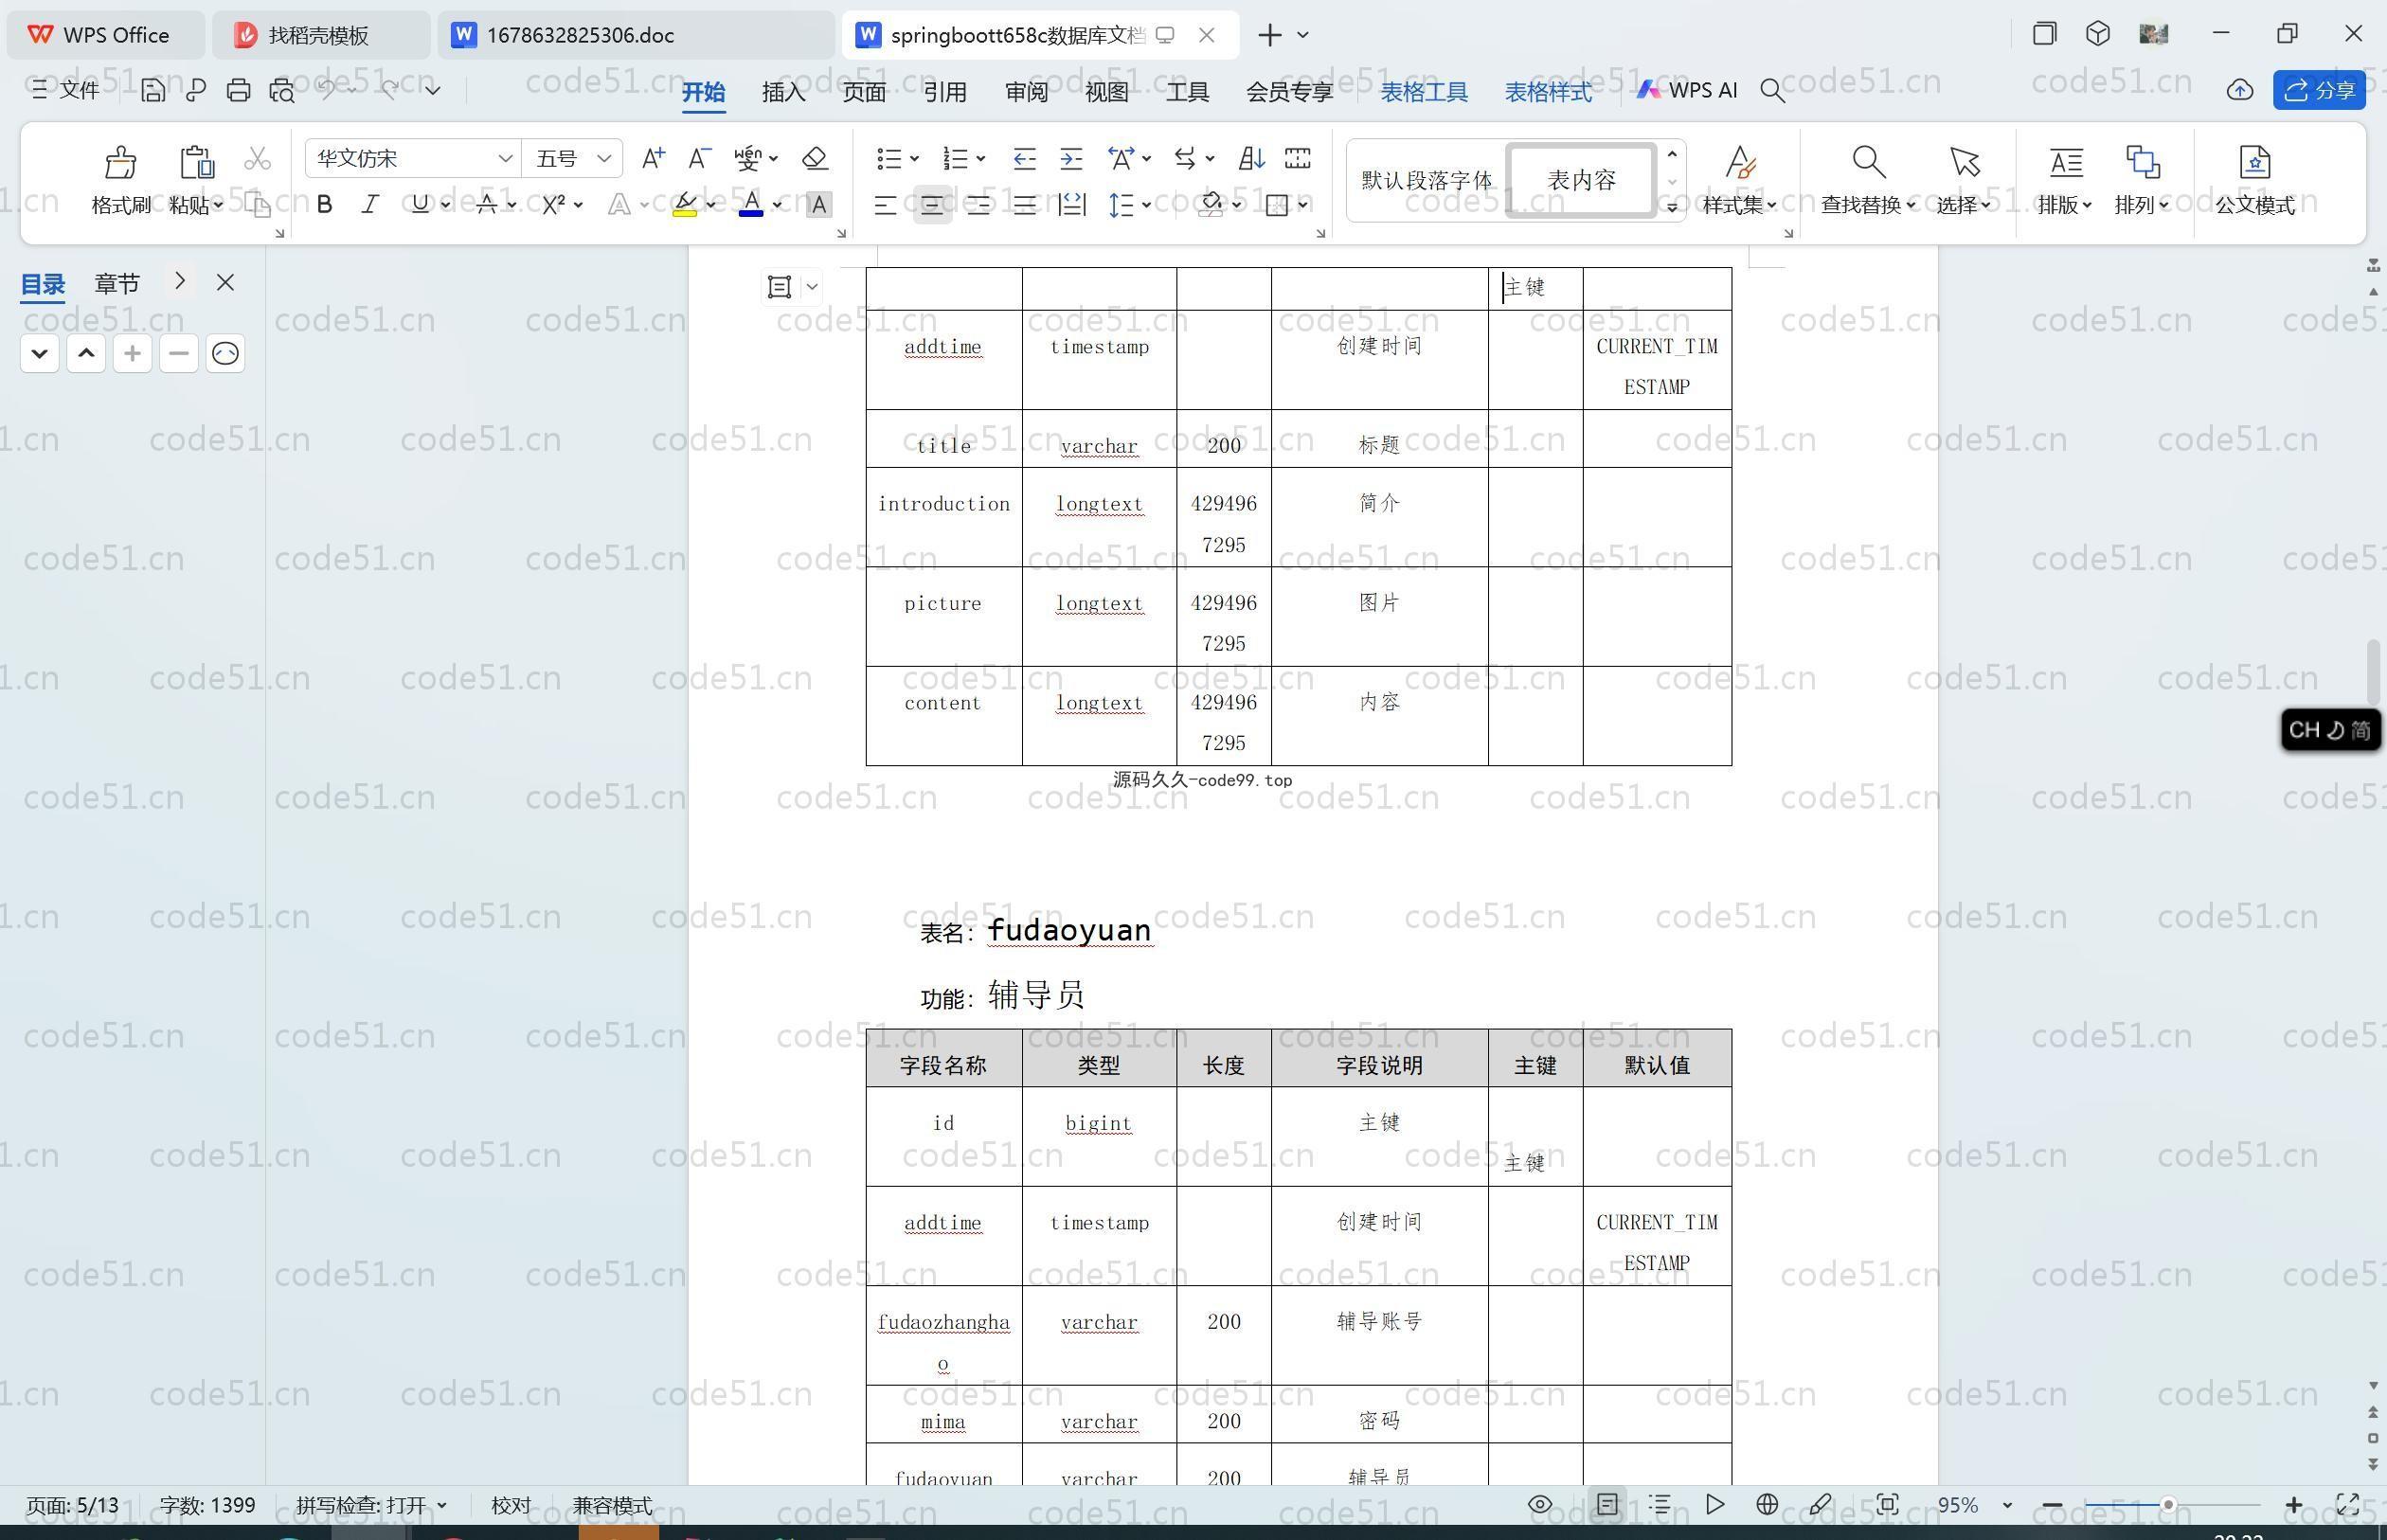
Task: Expand the numbered list dropdown arrow
Action: pyautogui.click(x=981, y=158)
